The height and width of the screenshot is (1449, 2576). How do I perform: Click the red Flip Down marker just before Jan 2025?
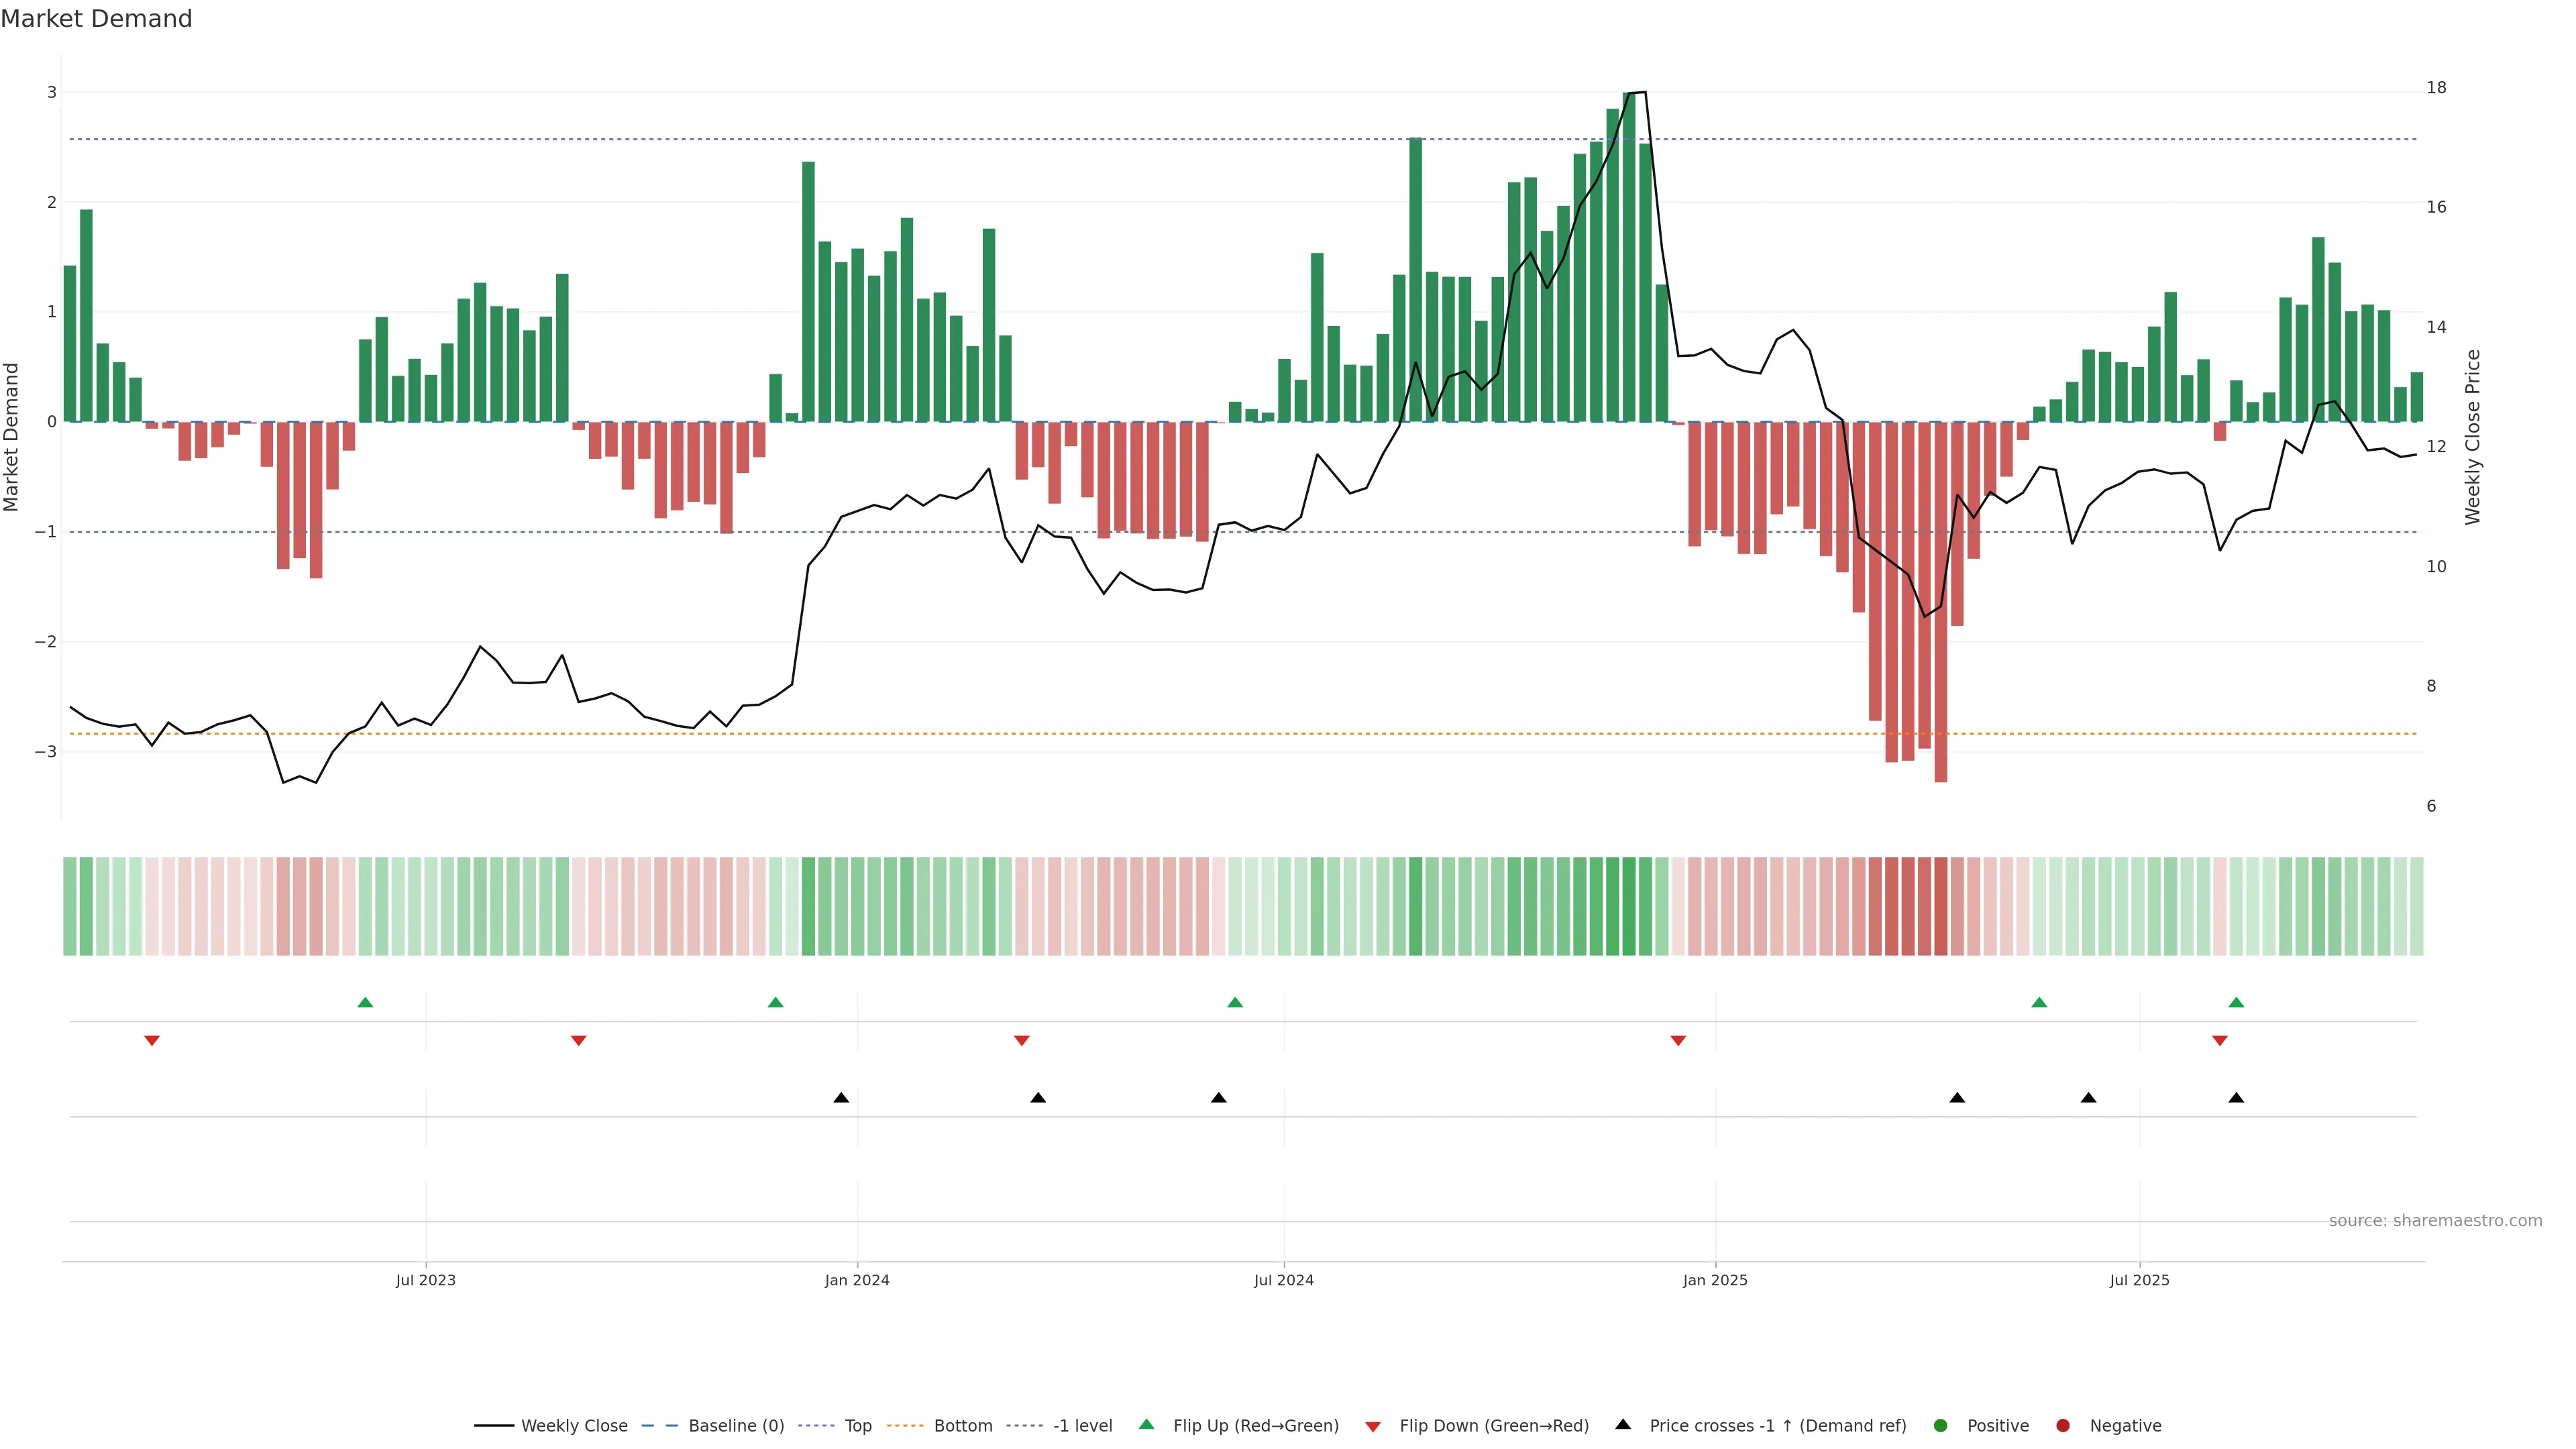point(1678,1041)
